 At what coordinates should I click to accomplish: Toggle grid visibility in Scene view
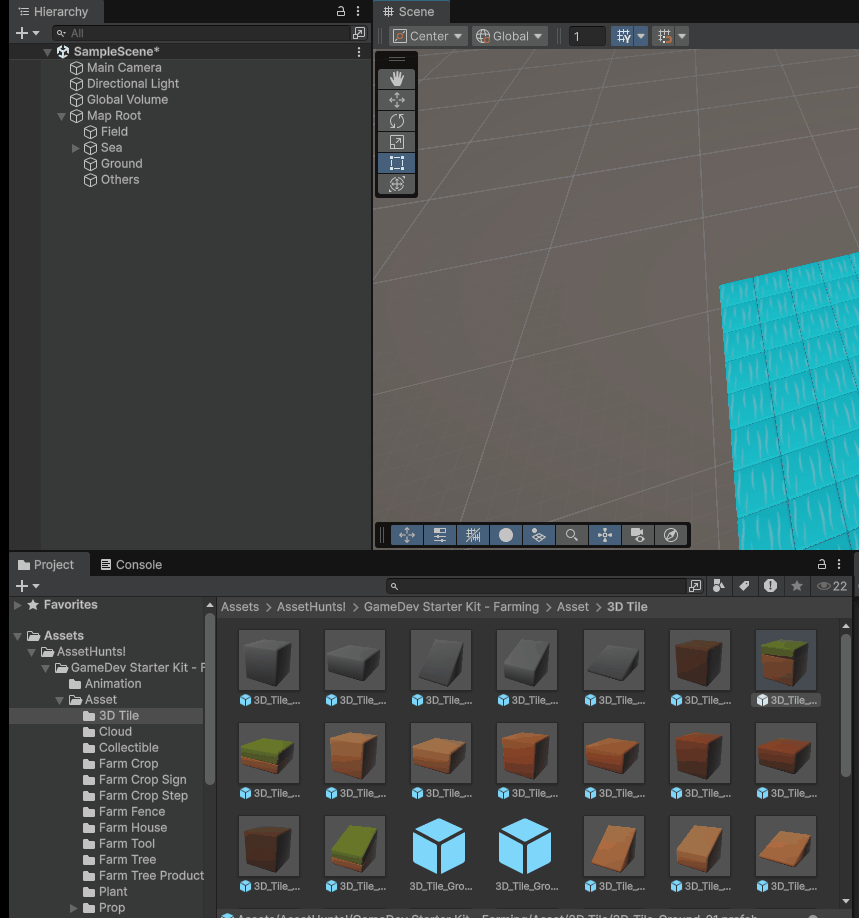(624, 36)
